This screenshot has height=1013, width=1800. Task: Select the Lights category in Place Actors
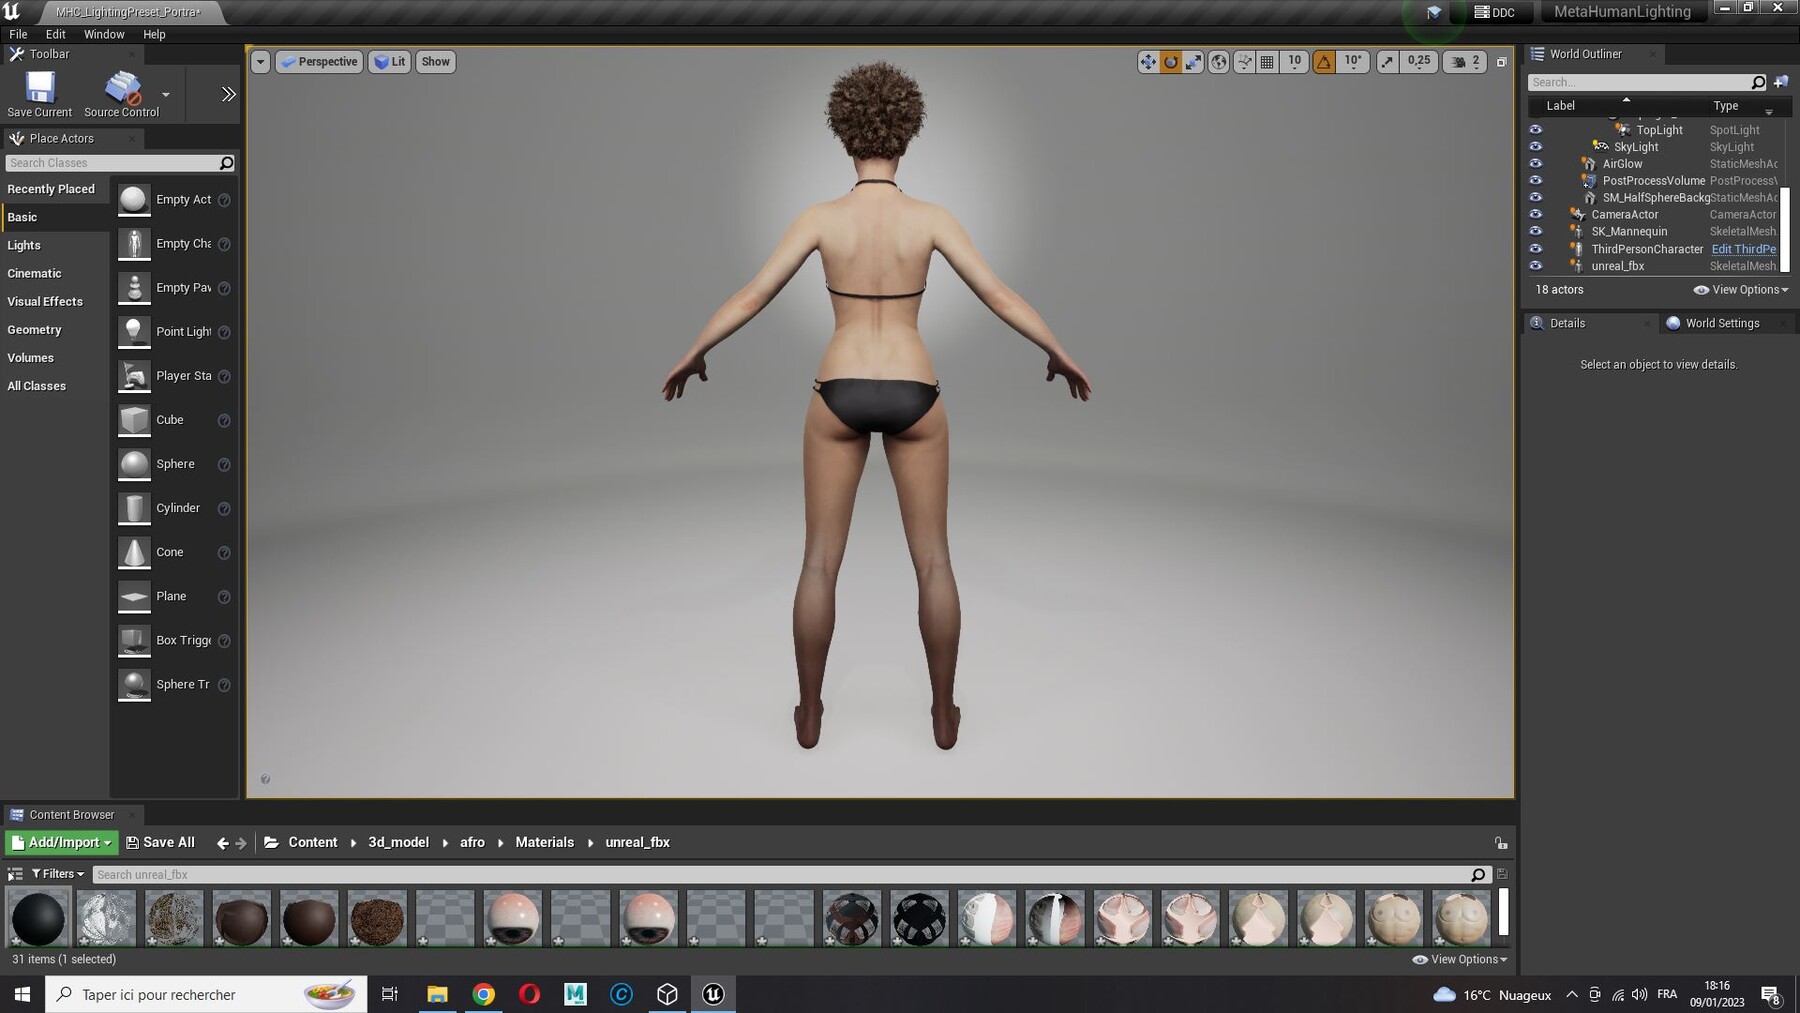54,245
